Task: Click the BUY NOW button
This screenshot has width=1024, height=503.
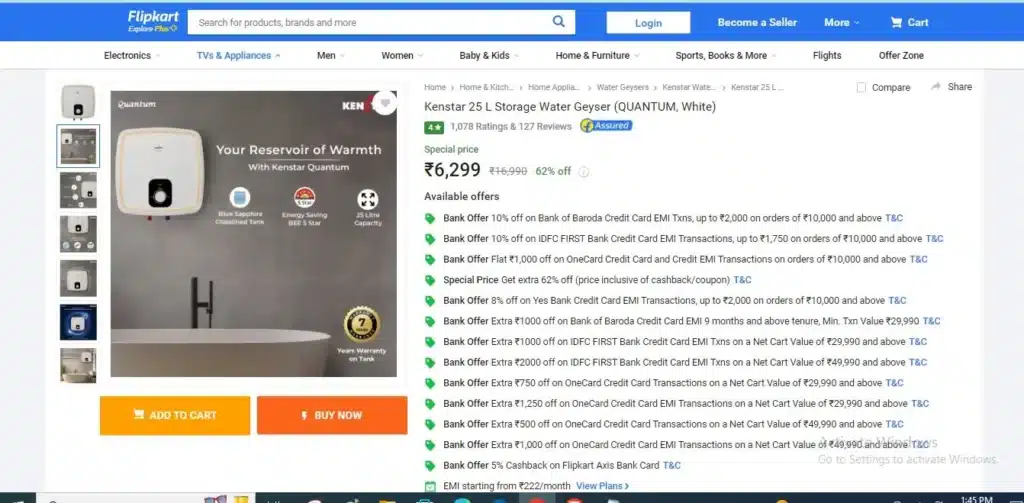Action: pyautogui.click(x=332, y=415)
